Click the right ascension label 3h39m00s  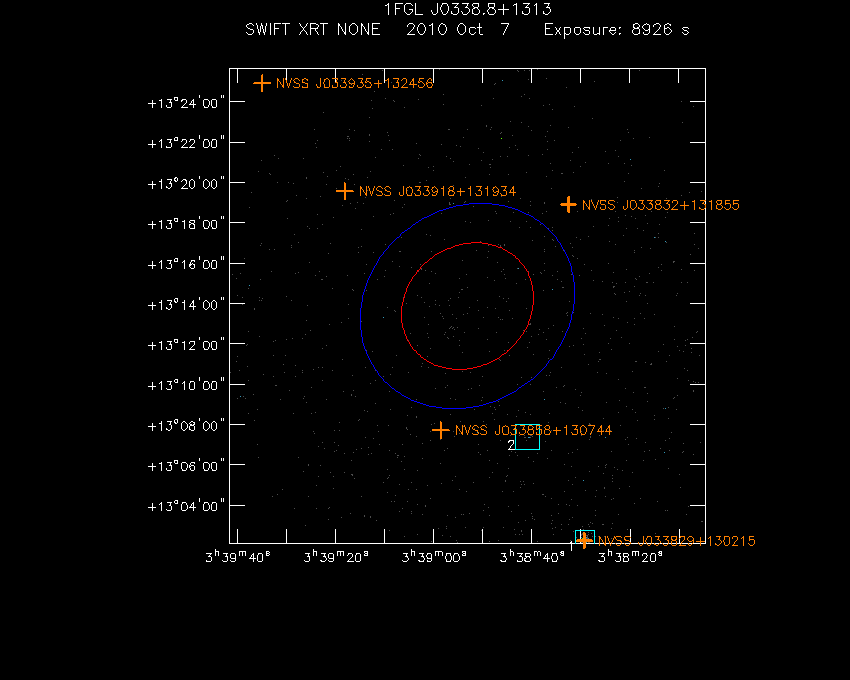click(x=434, y=557)
